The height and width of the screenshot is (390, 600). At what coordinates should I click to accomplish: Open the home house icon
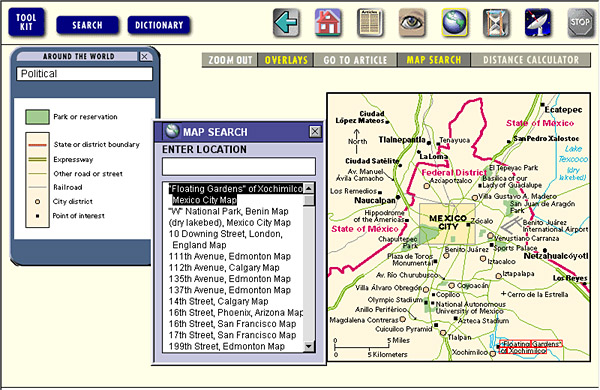coord(328,23)
